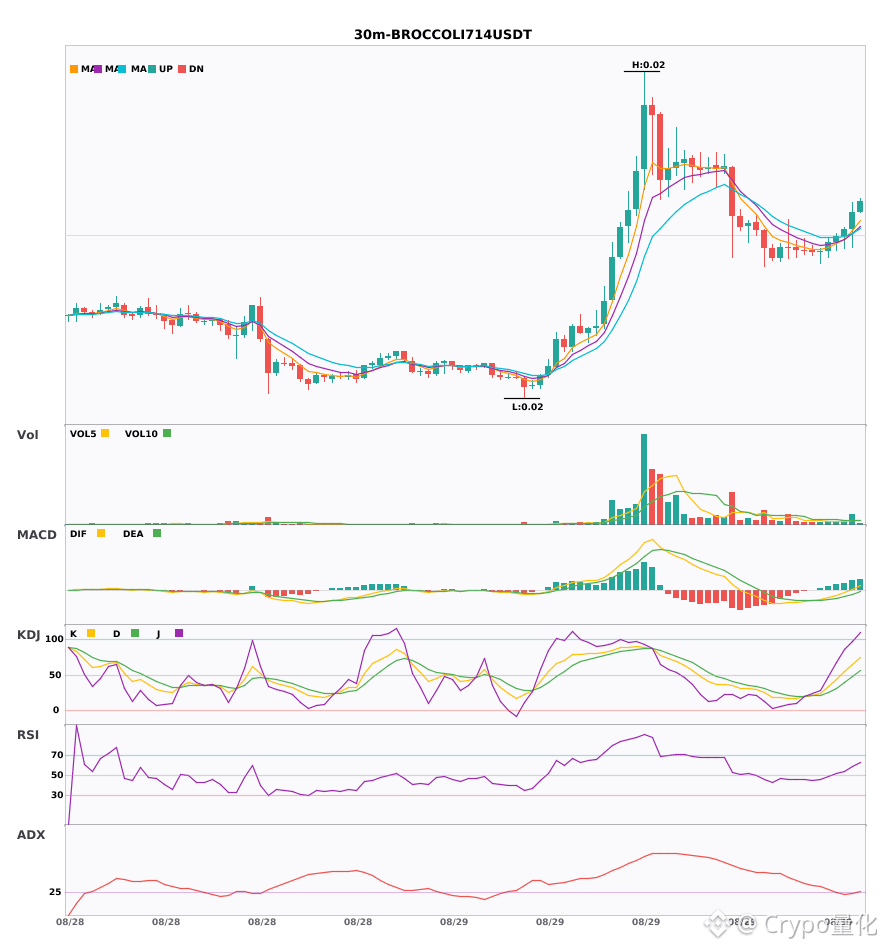Click the RSI axis value 70
Viewport: 885px width, 950px height.
click(58, 755)
